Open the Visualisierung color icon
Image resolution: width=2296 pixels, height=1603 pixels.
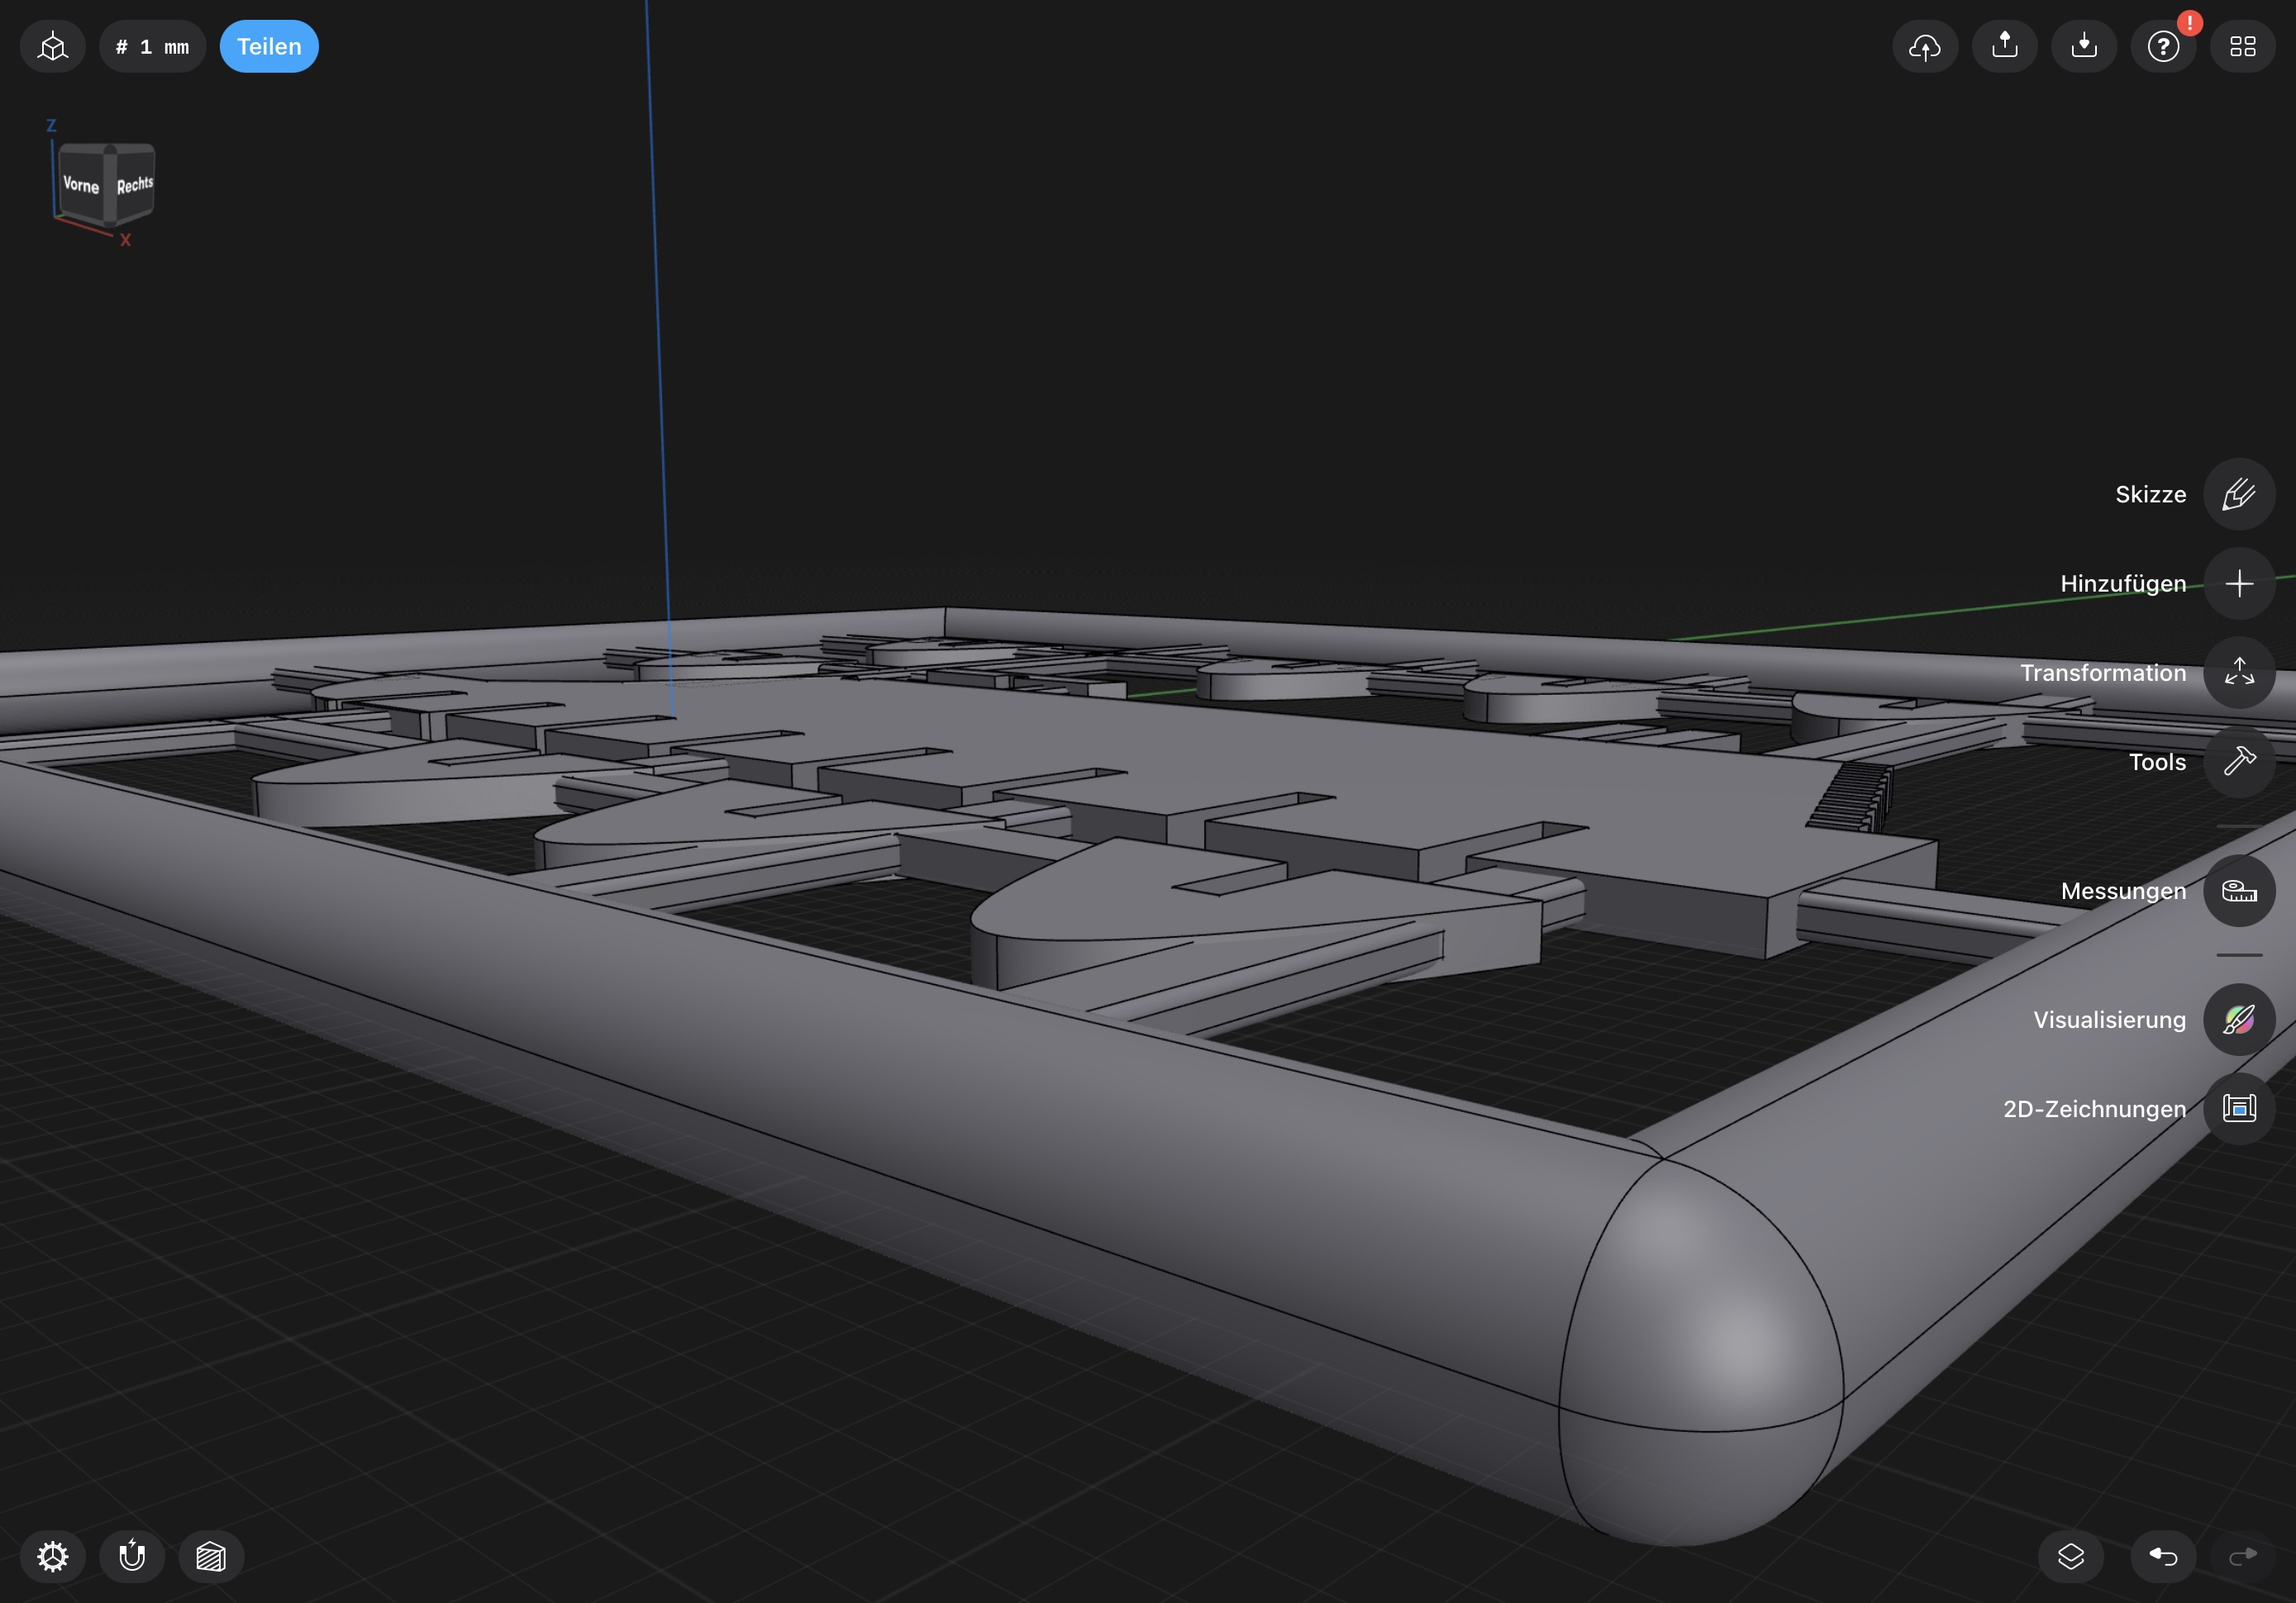tap(2238, 1019)
